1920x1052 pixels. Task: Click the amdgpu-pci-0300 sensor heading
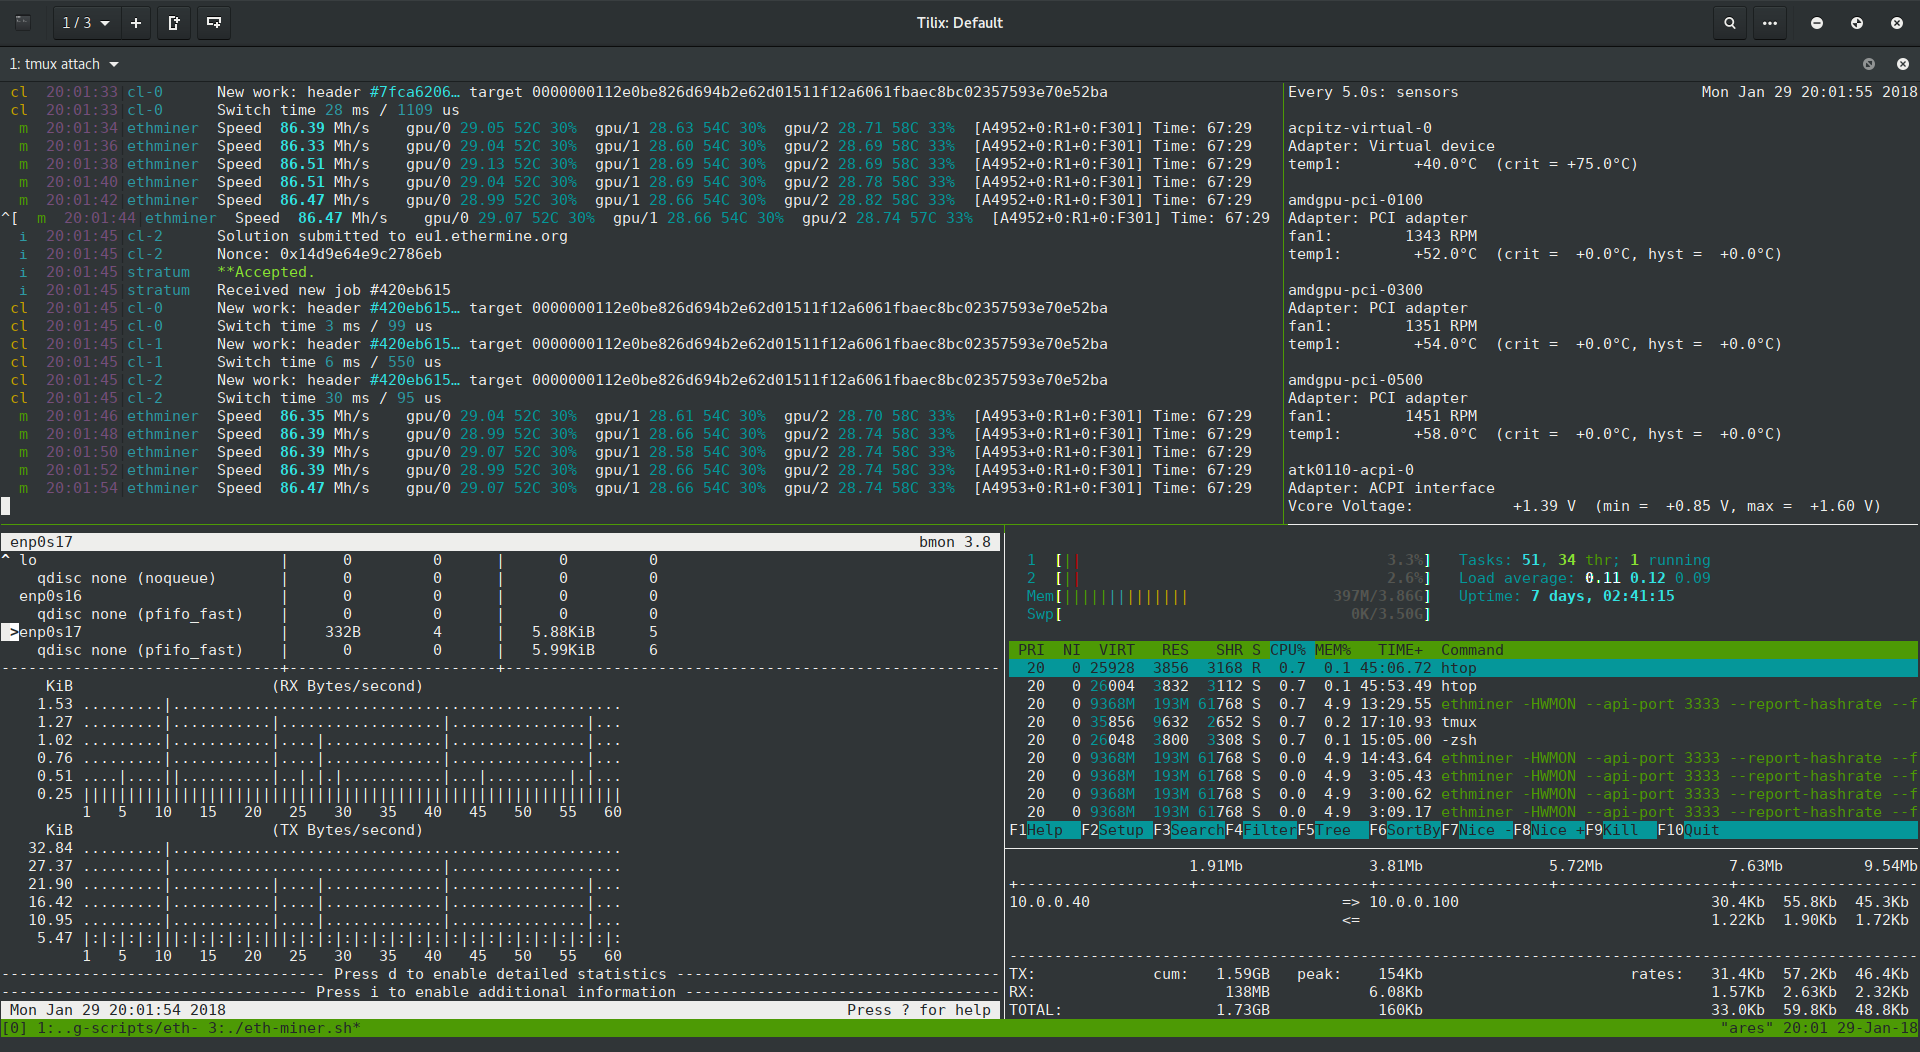tap(1355, 290)
